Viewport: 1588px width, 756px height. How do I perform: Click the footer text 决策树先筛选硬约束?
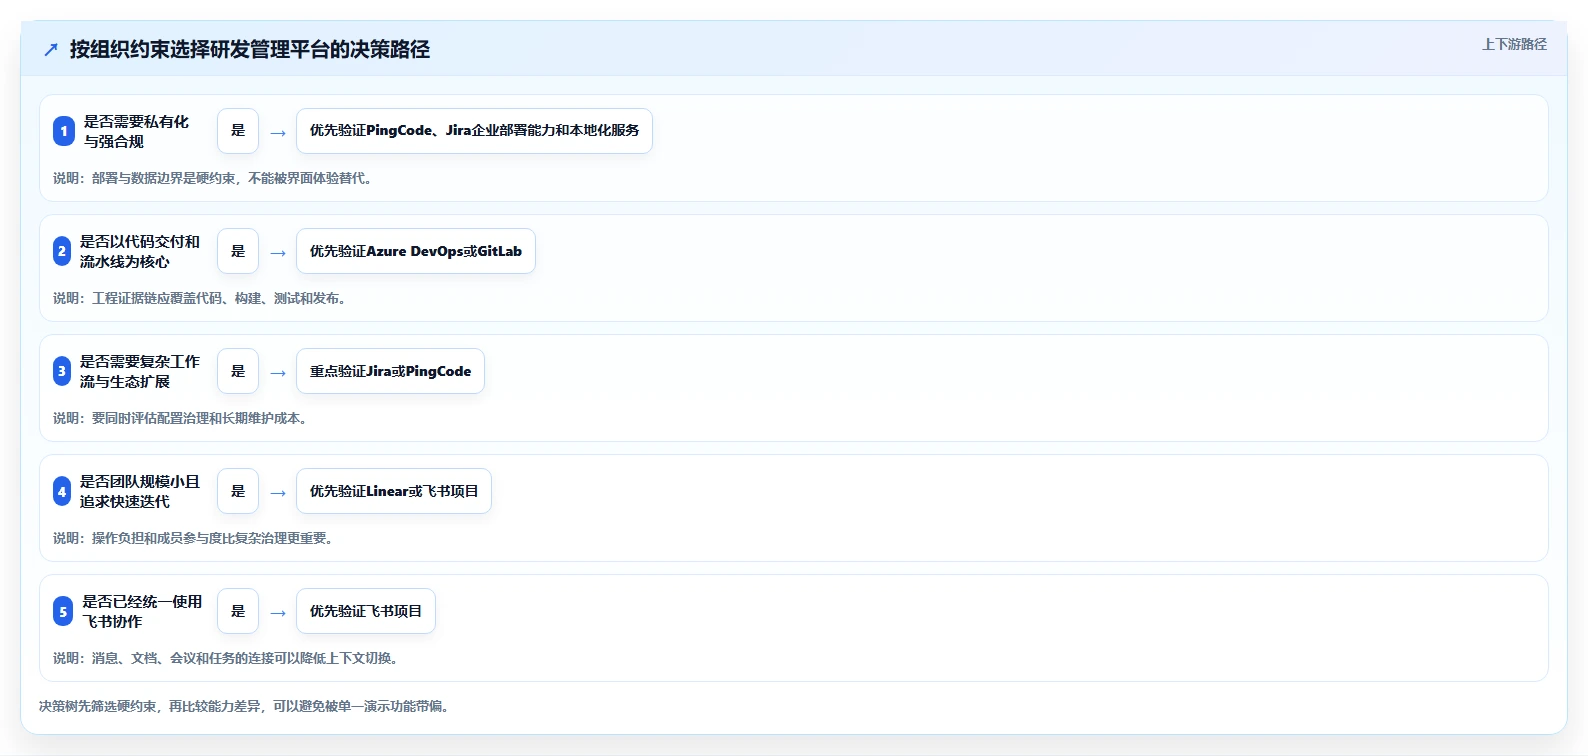coord(246,706)
